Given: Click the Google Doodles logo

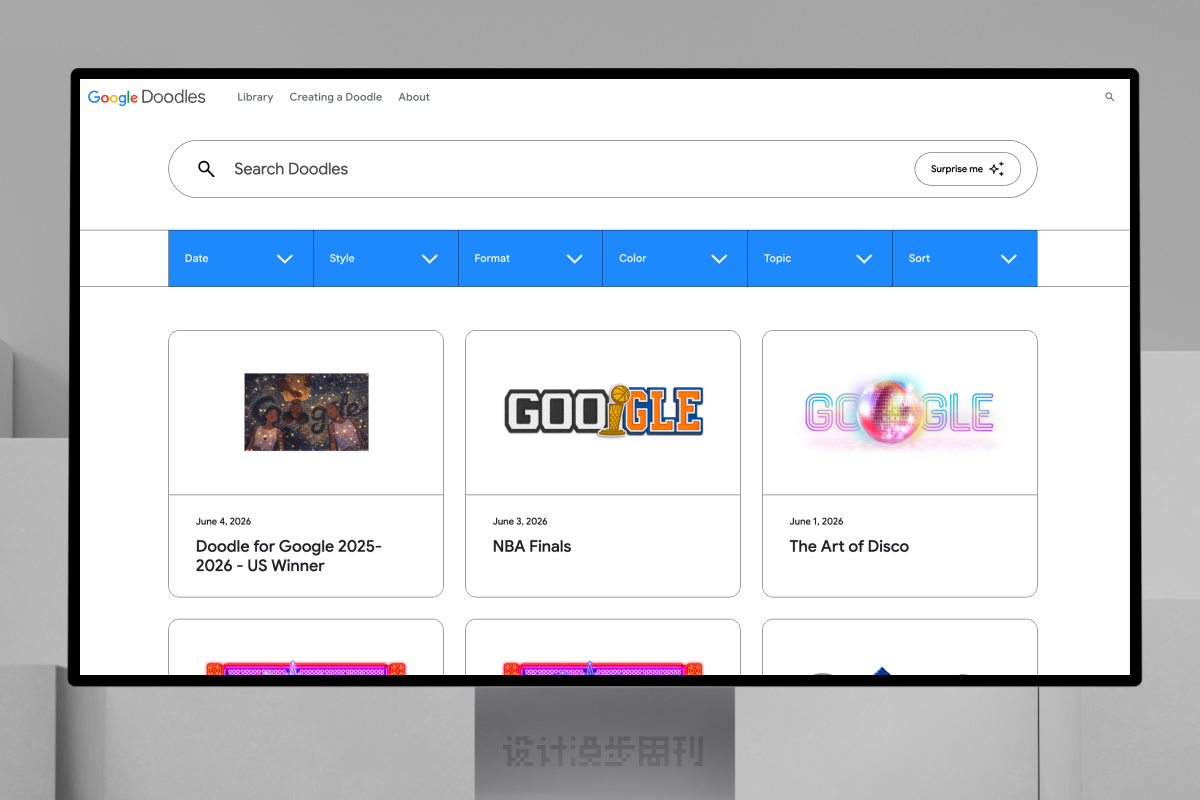Looking at the screenshot, I should (x=147, y=97).
